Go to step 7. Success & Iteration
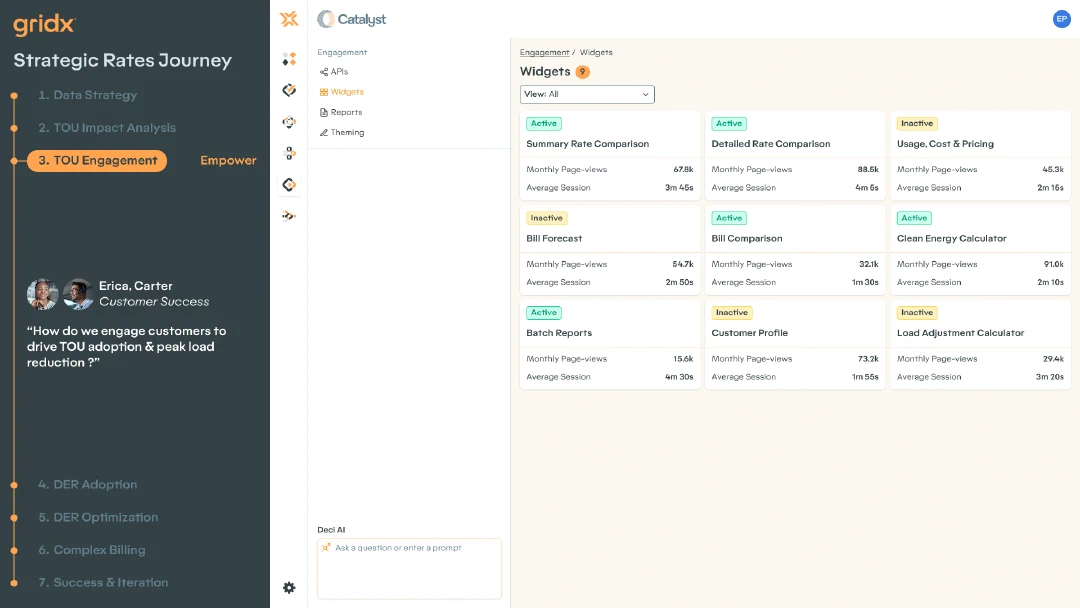Screen dimensions: 1080x608 point(103,583)
